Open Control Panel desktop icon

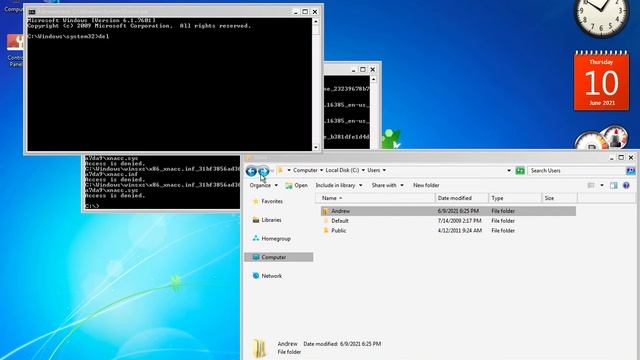[16, 51]
